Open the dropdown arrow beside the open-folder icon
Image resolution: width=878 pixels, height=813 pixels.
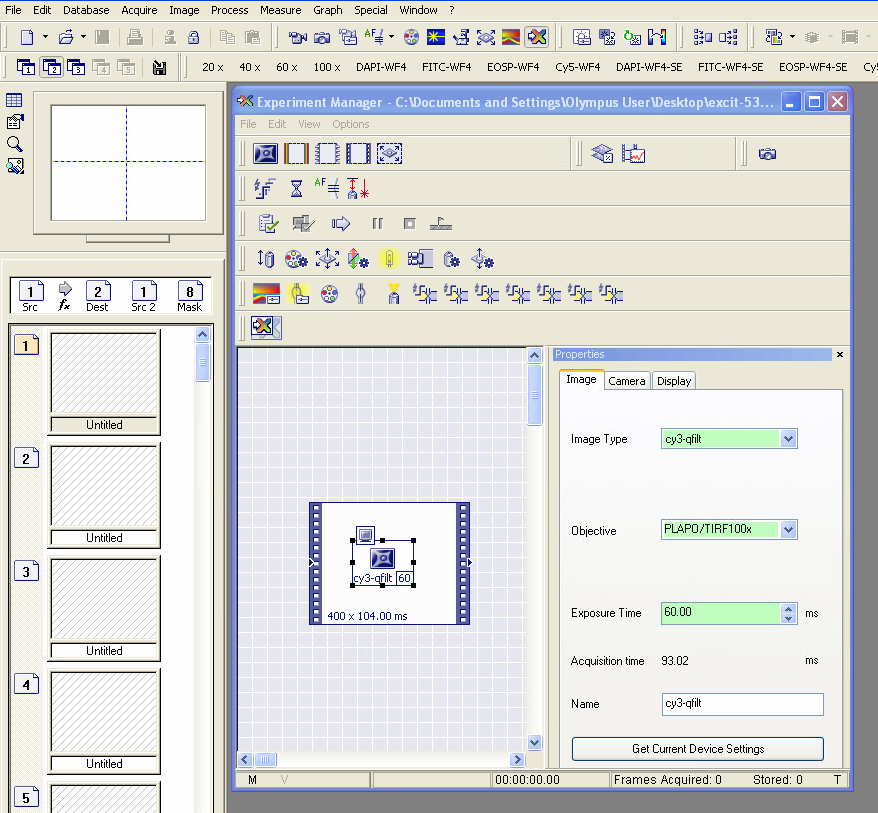click(83, 38)
